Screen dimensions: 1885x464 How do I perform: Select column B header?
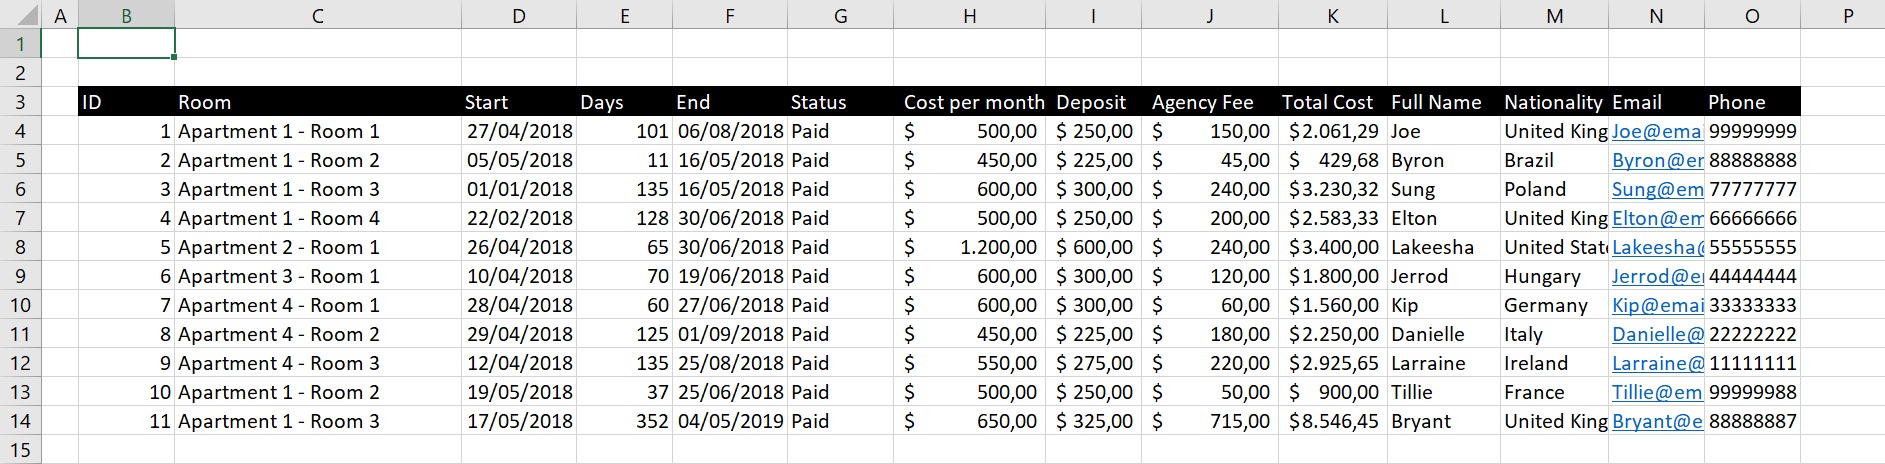126,15
